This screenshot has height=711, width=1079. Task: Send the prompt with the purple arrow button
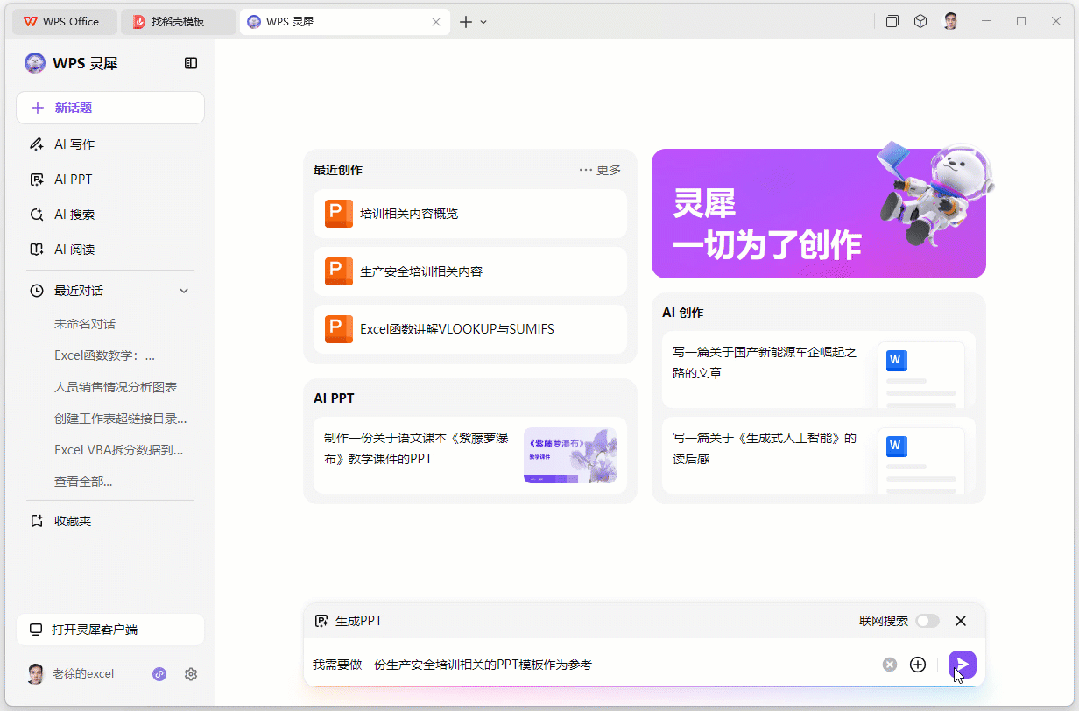(961, 664)
